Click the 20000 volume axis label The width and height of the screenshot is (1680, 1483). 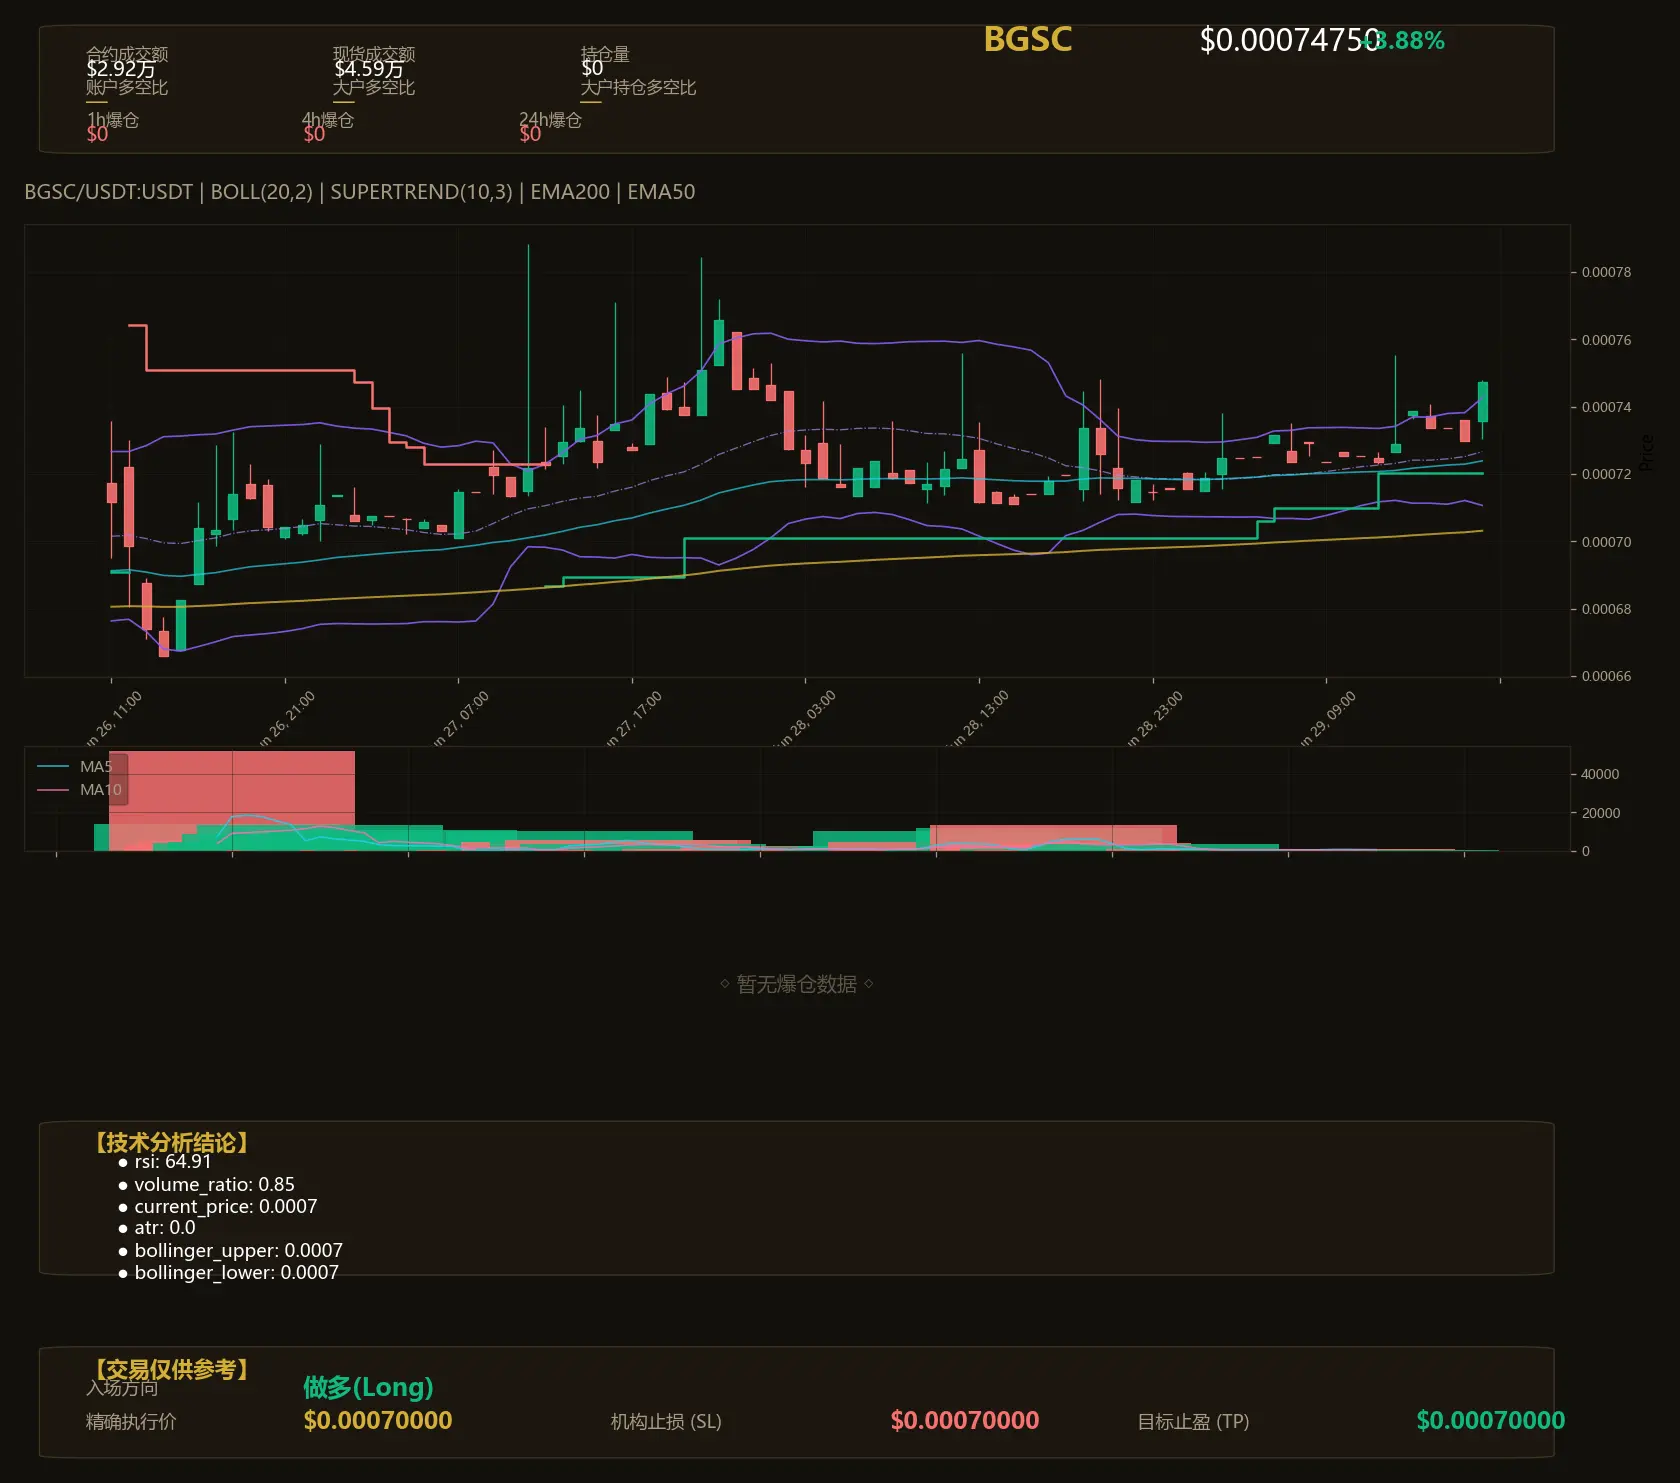coord(1600,813)
